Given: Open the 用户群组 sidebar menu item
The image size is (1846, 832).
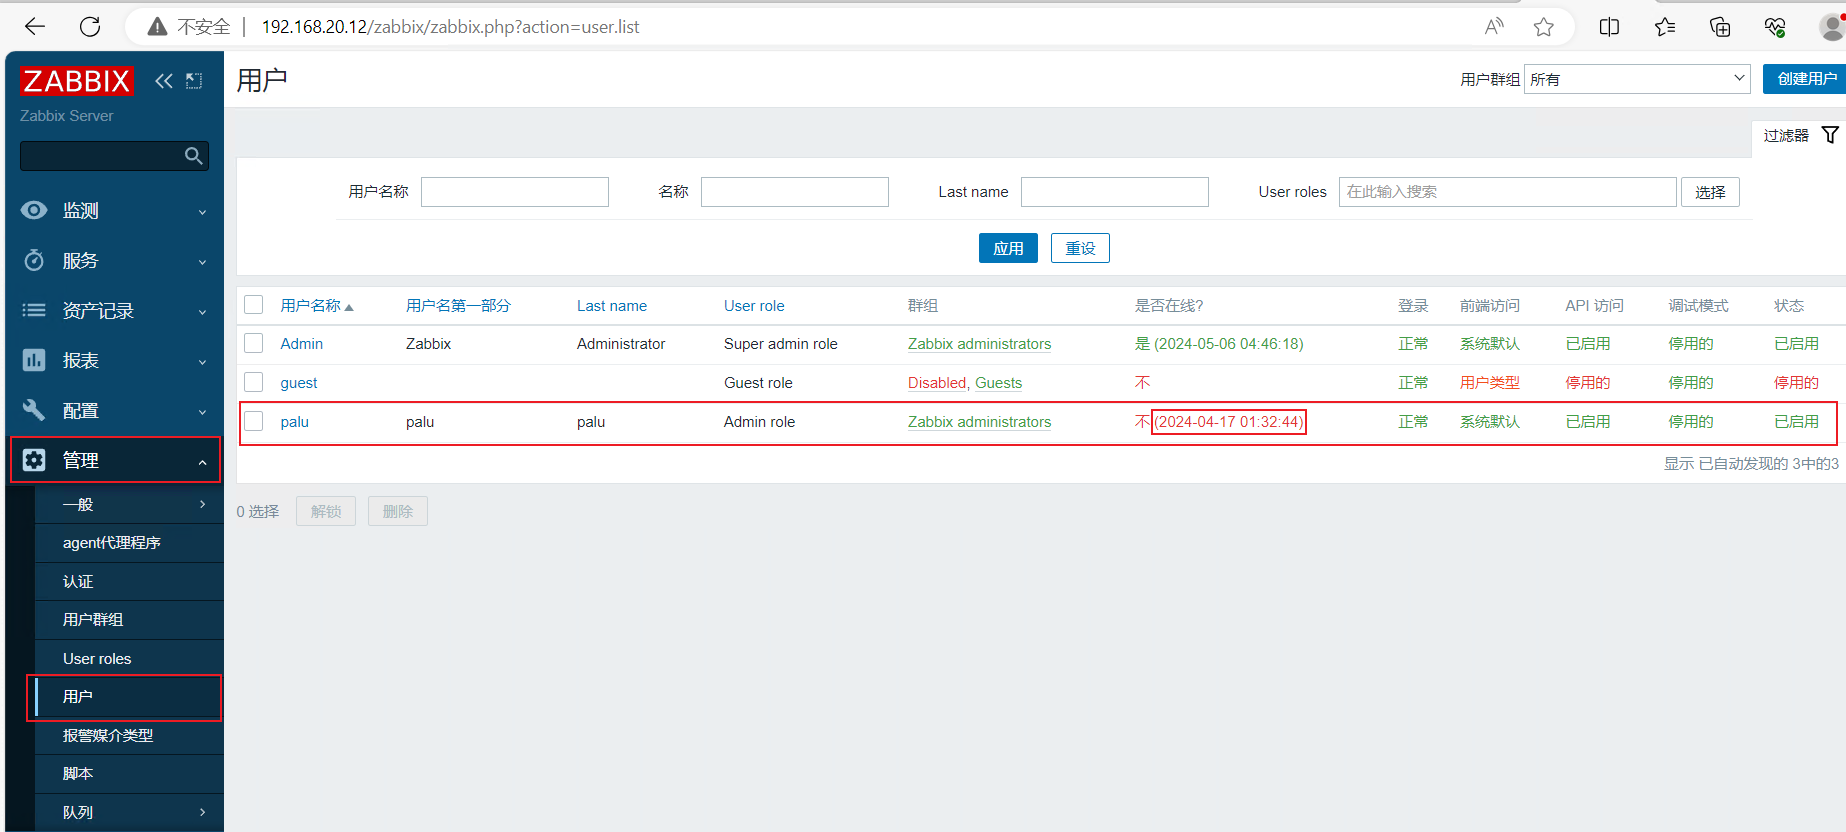Looking at the screenshot, I should [129, 619].
